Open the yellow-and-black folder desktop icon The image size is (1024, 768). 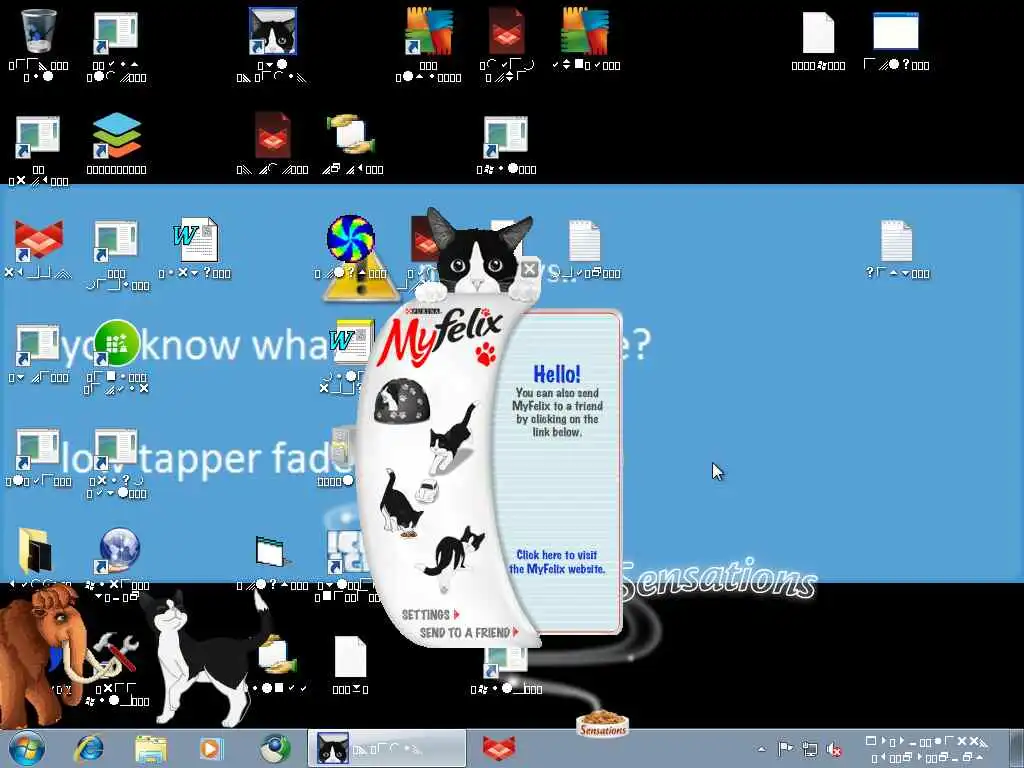tap(36, 551)
